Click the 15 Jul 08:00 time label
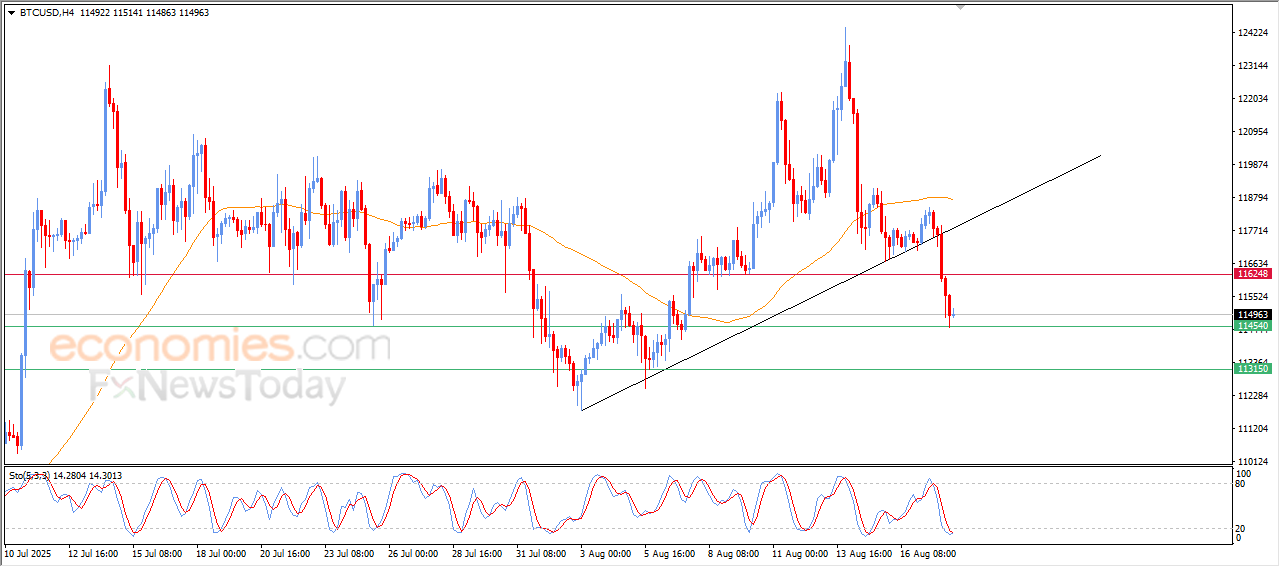 click(156, 552)
